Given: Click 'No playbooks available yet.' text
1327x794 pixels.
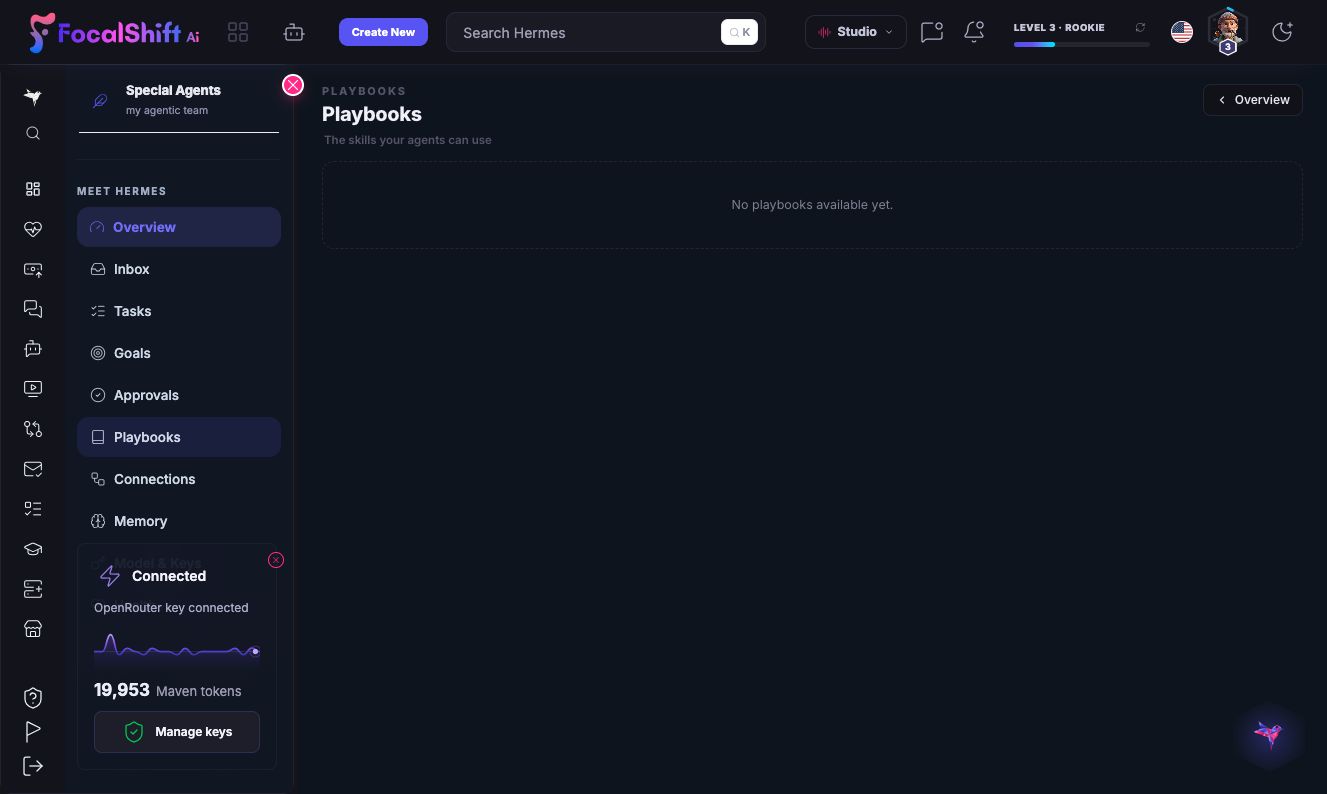Looking at the screenshot, I should click(x=812, y=204).
